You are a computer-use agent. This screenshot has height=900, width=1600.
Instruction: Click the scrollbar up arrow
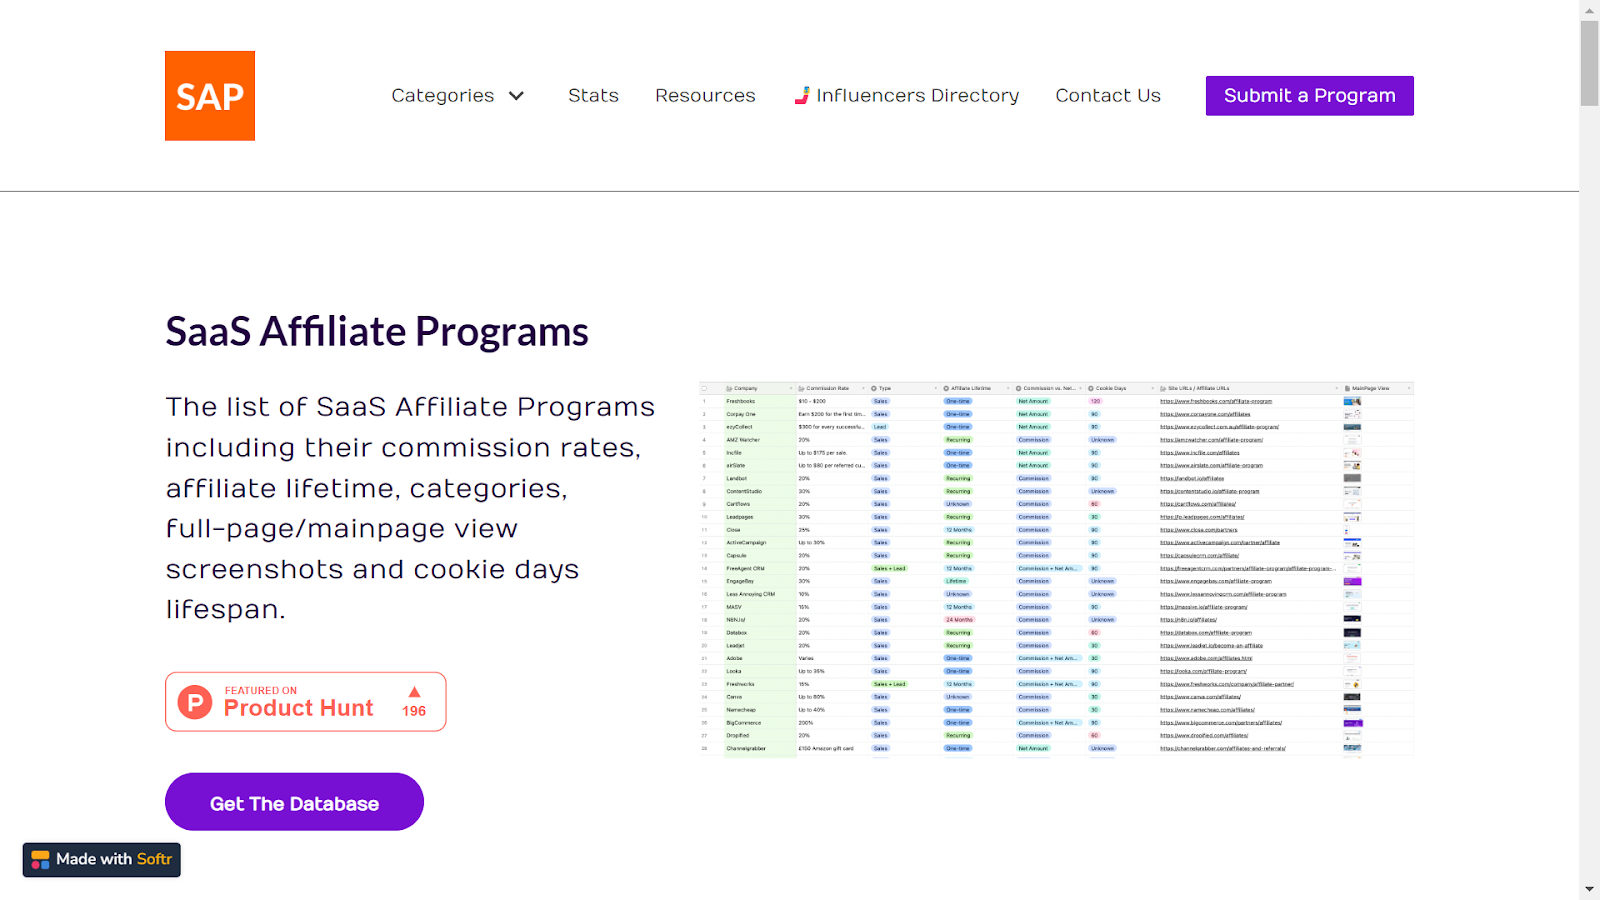click(x=1589, y=10)
